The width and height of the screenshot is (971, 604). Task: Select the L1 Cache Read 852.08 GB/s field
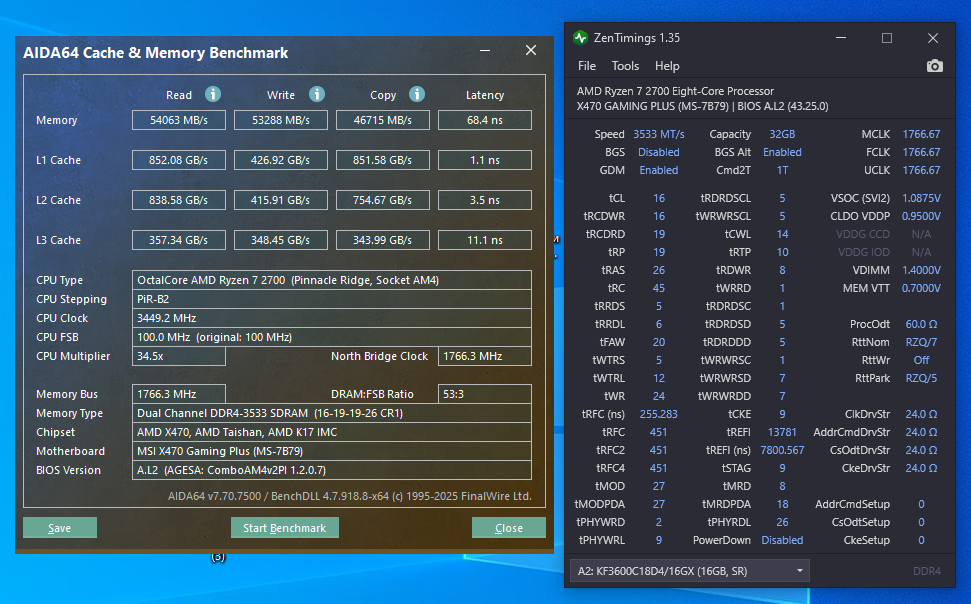click(179, 160)
